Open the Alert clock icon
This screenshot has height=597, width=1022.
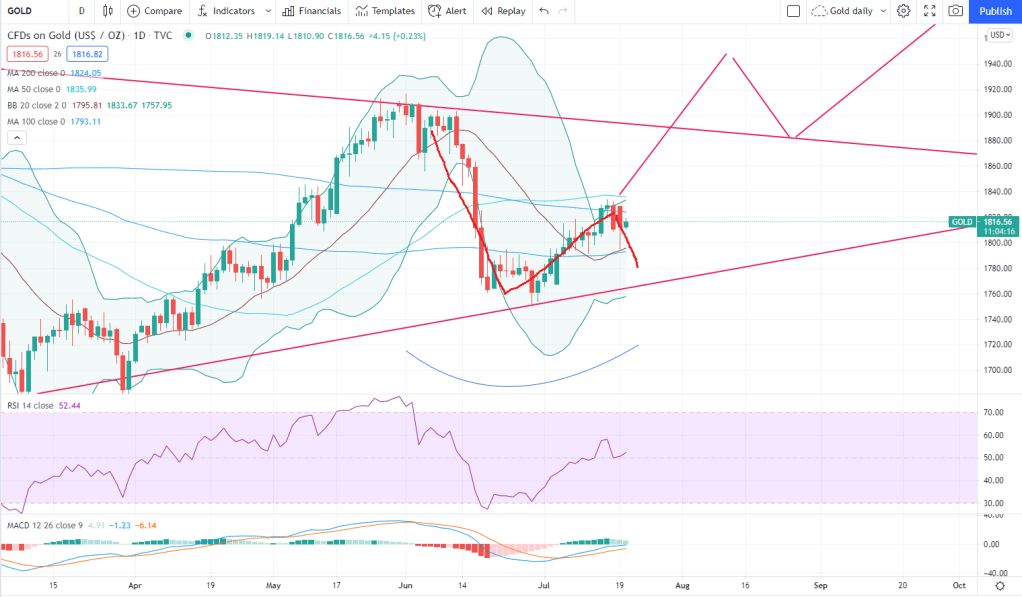(x=435, y=11)
